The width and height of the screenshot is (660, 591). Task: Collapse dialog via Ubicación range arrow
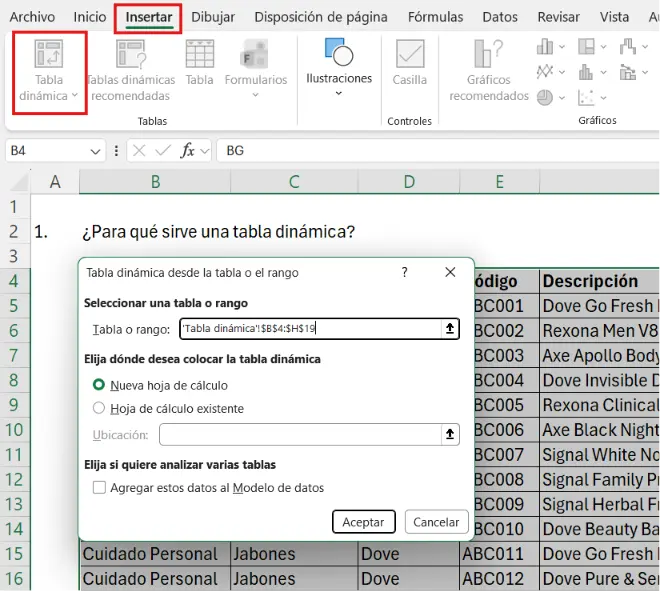450,434
